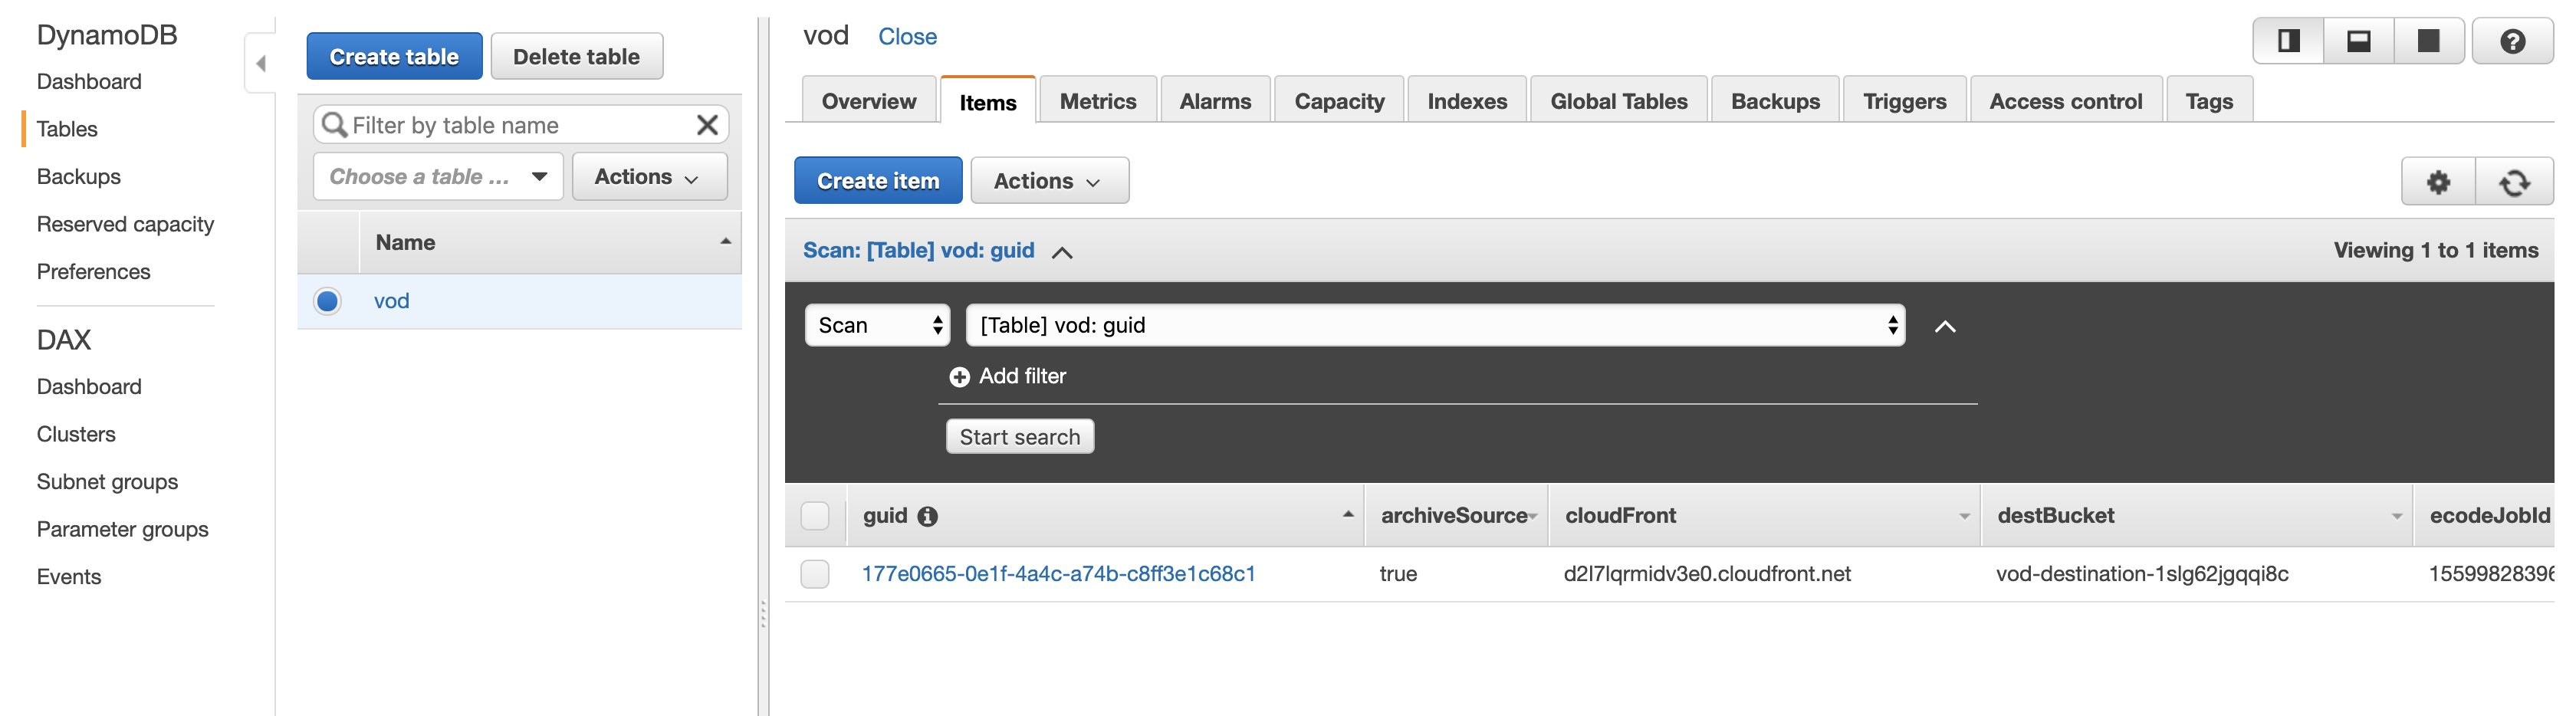Open the help question mark icon
This screenshot has width=2576, height=716.
(x=2512, y=41)
